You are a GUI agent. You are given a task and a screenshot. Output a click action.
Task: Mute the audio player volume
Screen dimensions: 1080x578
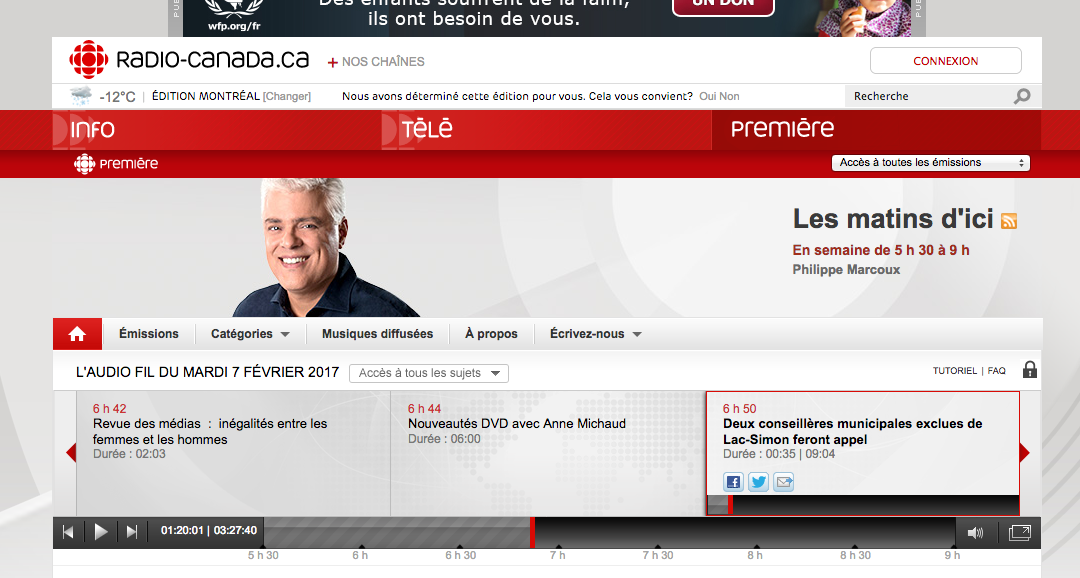coord(975,533)
